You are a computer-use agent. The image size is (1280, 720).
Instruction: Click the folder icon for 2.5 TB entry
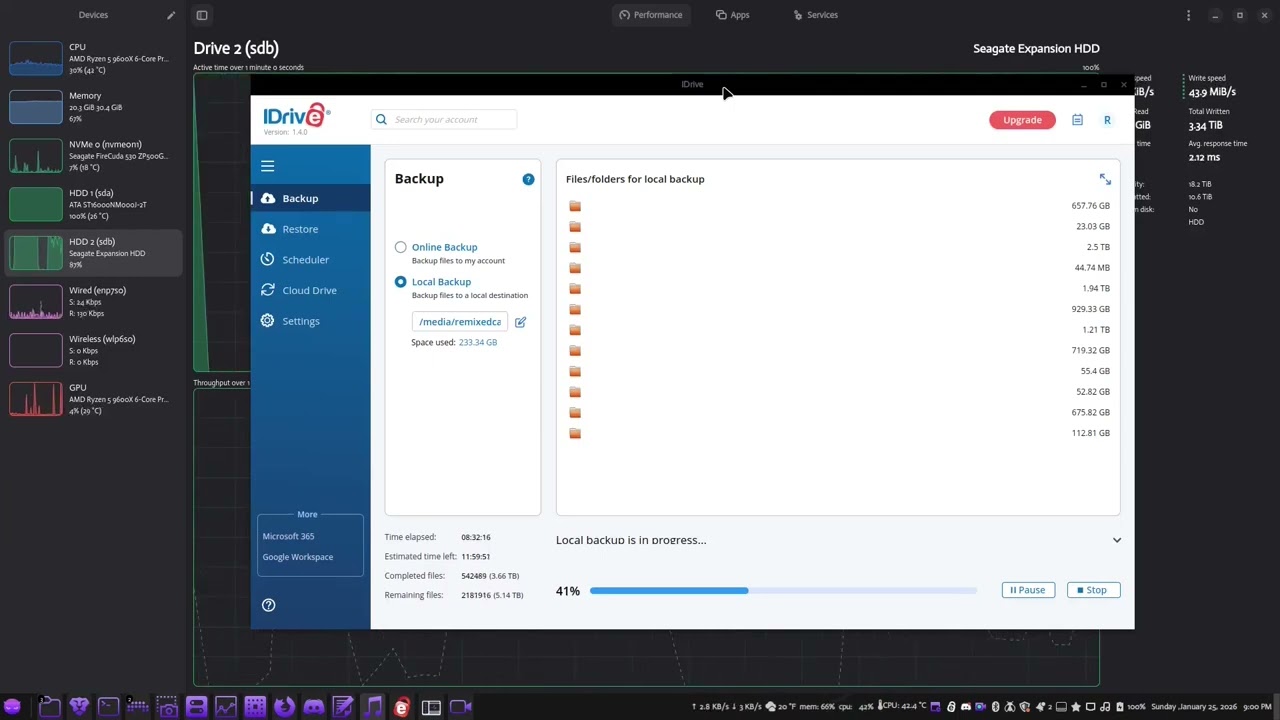pyautogui.click(x=575, y=247)
